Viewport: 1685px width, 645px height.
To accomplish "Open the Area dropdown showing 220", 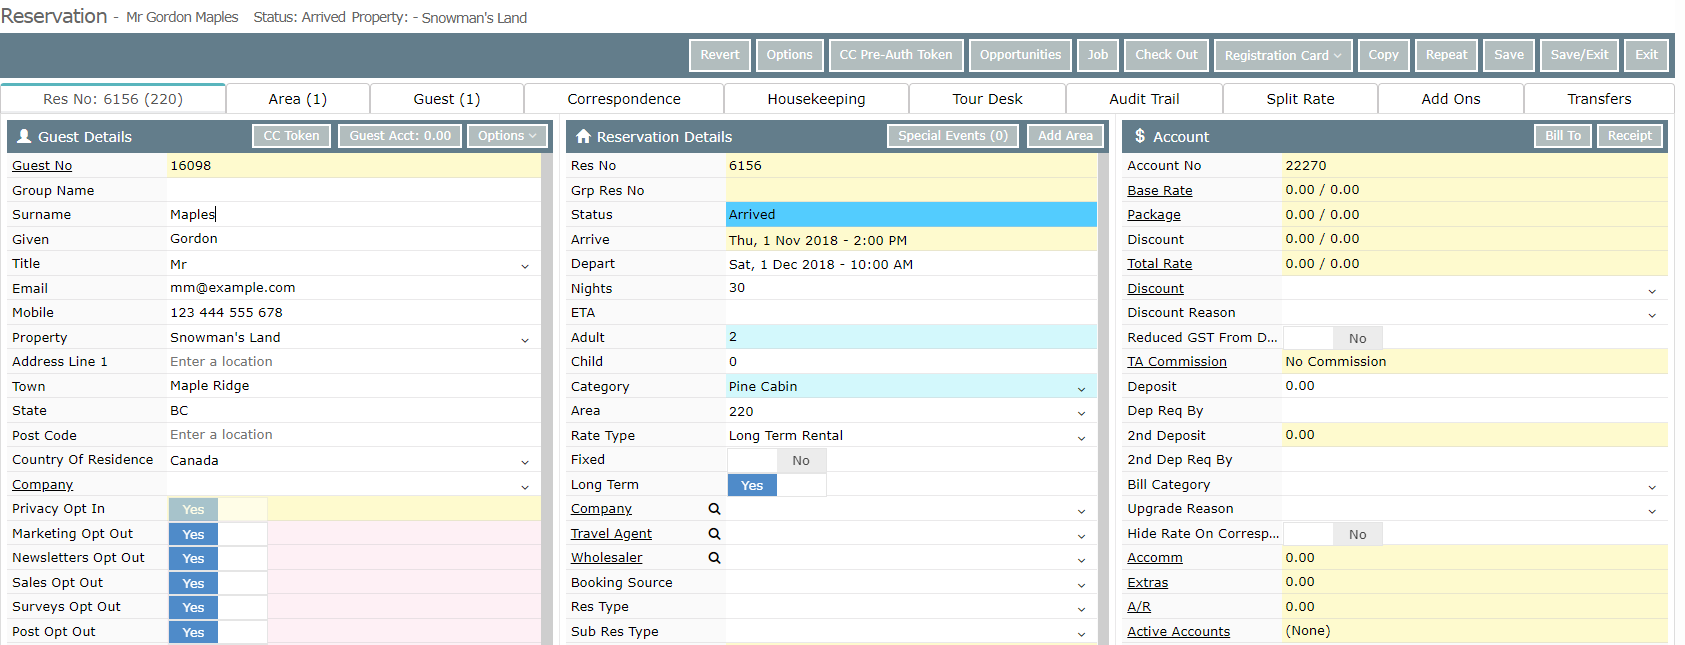I will coord(1081,412).
